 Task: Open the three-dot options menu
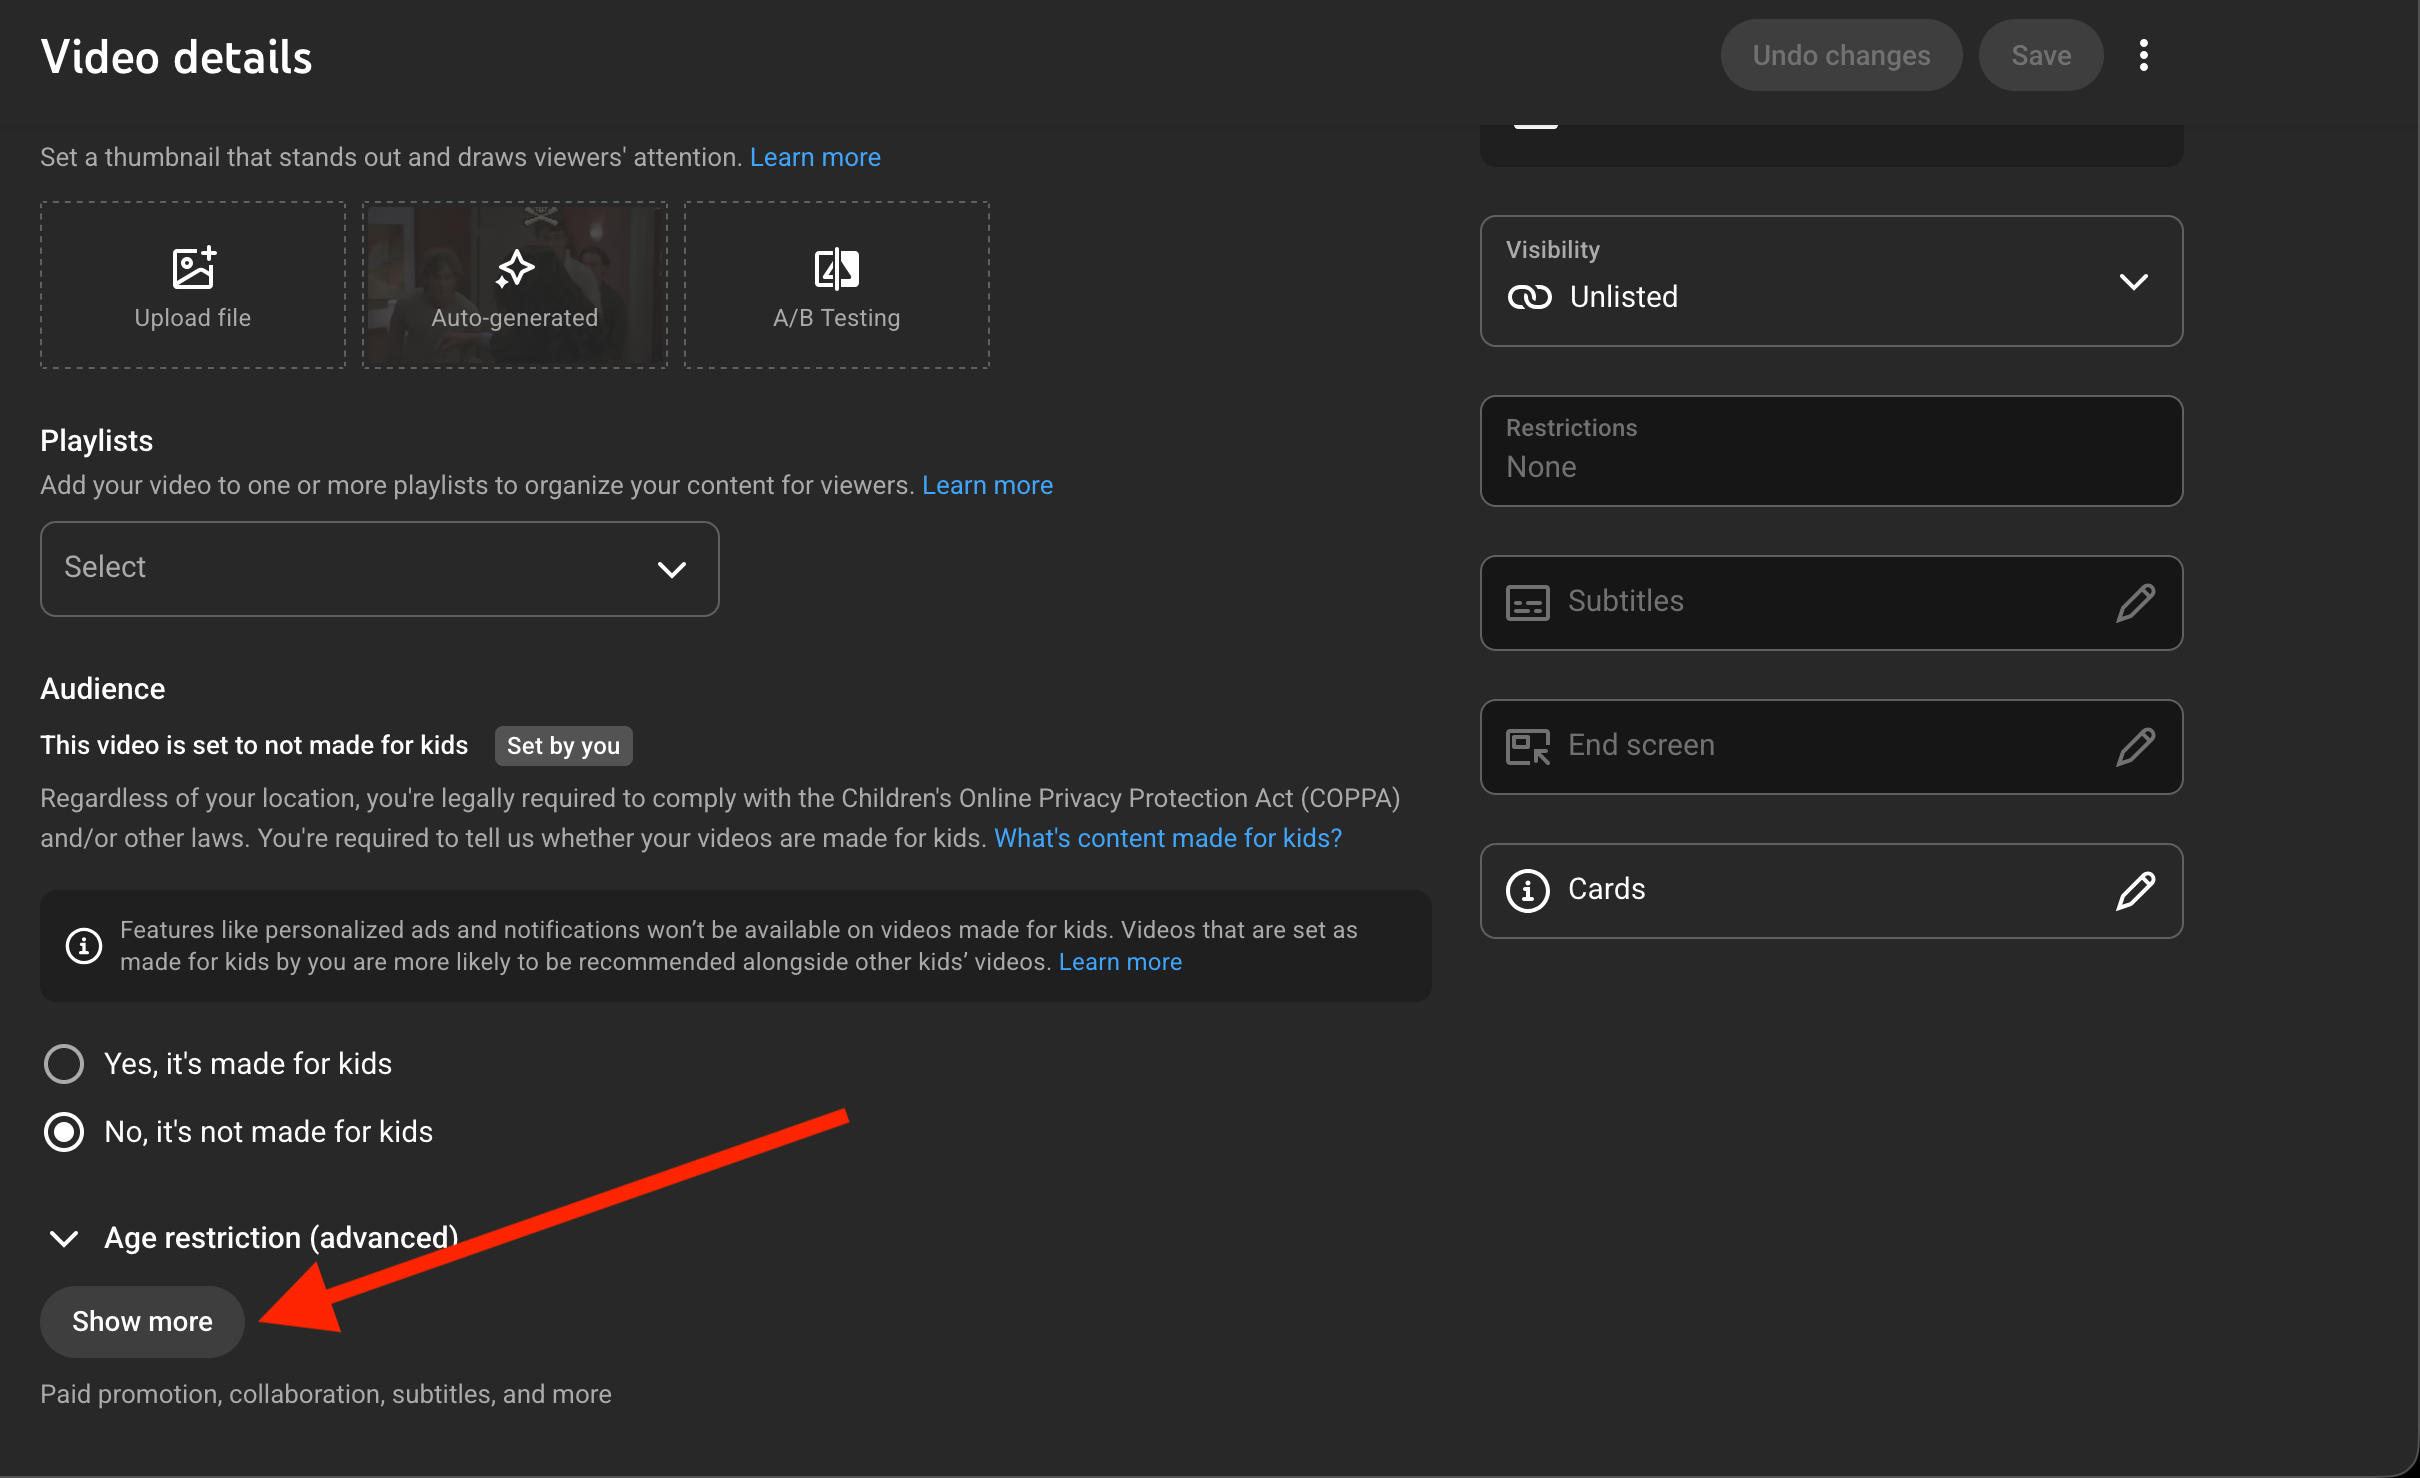2143,56
